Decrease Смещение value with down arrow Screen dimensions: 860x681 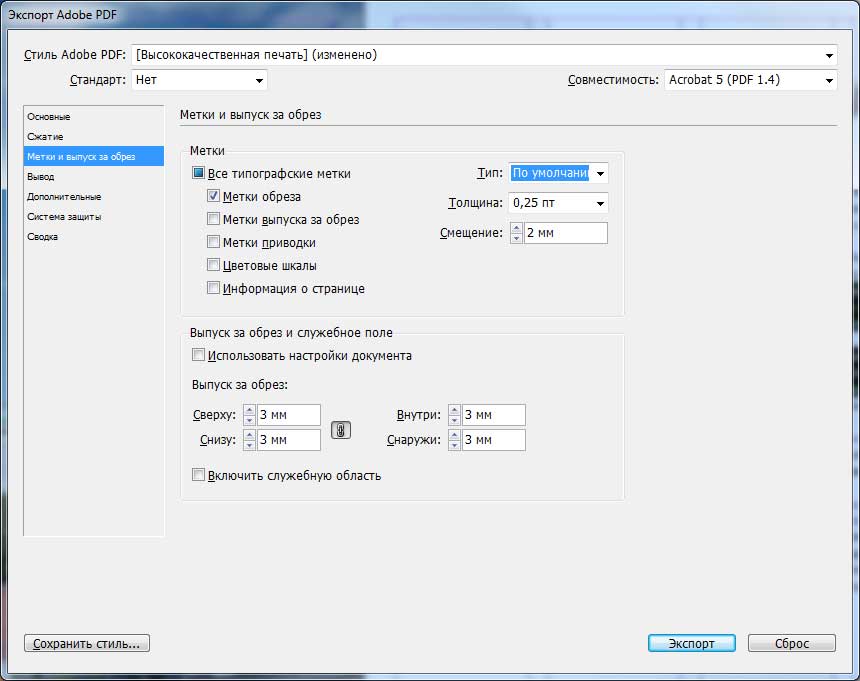(x=516, y=238)
